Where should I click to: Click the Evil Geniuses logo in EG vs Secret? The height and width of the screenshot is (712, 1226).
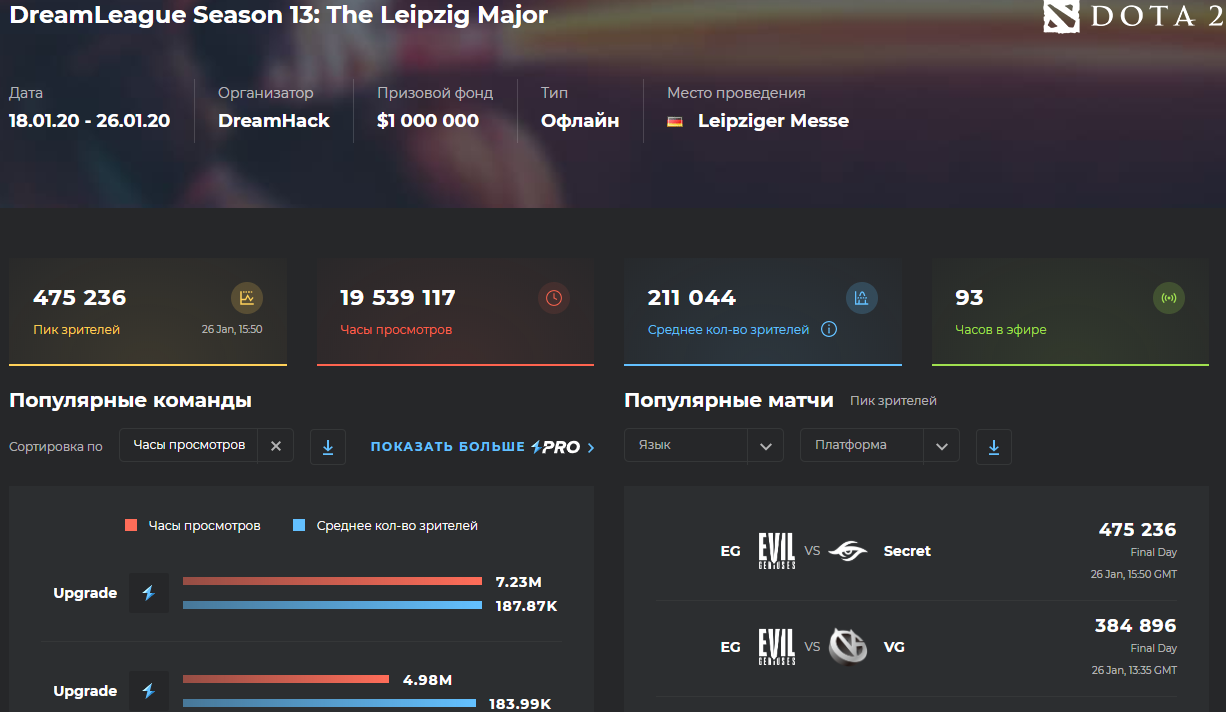[x=776, y=550]
